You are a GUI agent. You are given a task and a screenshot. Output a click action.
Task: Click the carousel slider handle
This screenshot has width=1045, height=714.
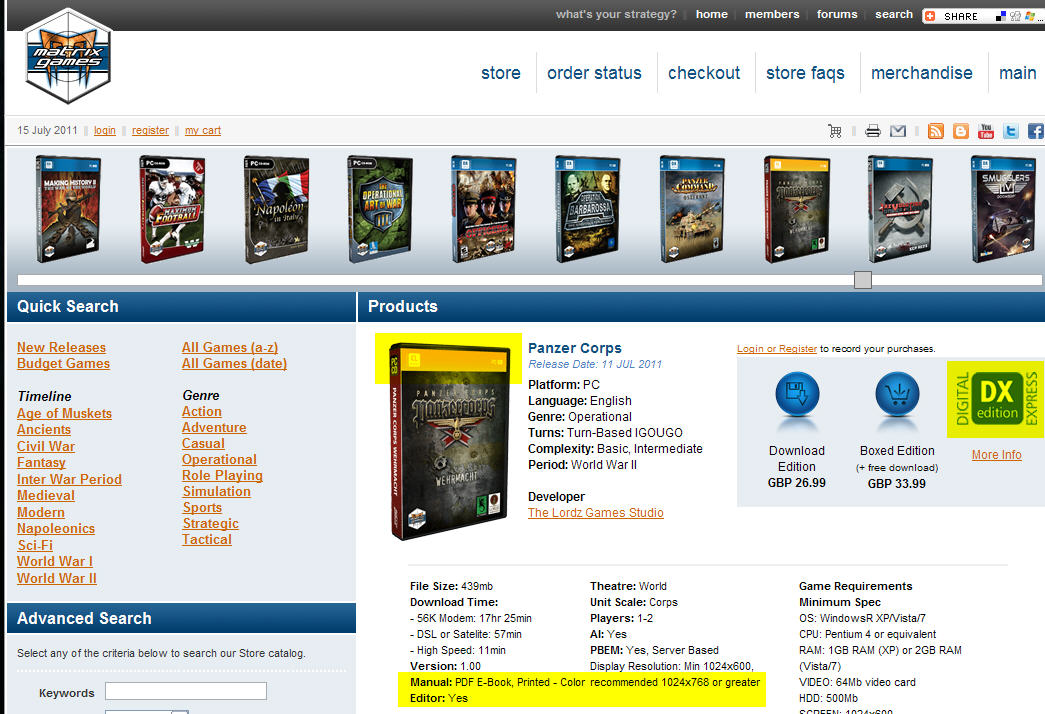pyautogui.click(x=863, y=280)
